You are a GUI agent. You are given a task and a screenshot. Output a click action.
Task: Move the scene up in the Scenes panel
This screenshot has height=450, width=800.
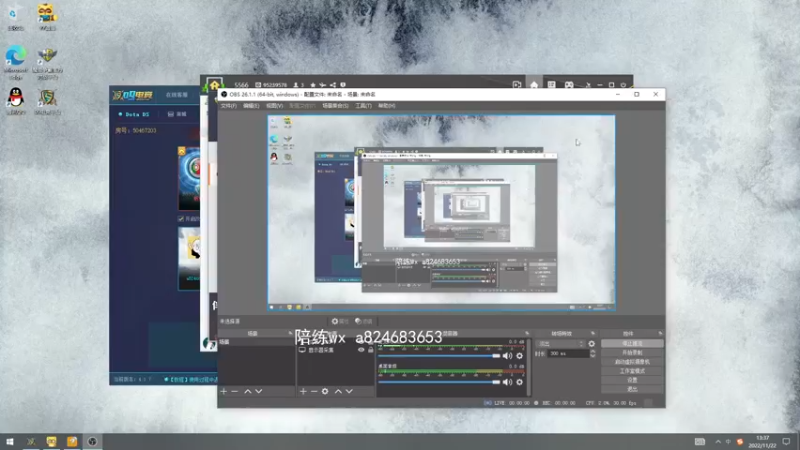click(x=247, y=391)
